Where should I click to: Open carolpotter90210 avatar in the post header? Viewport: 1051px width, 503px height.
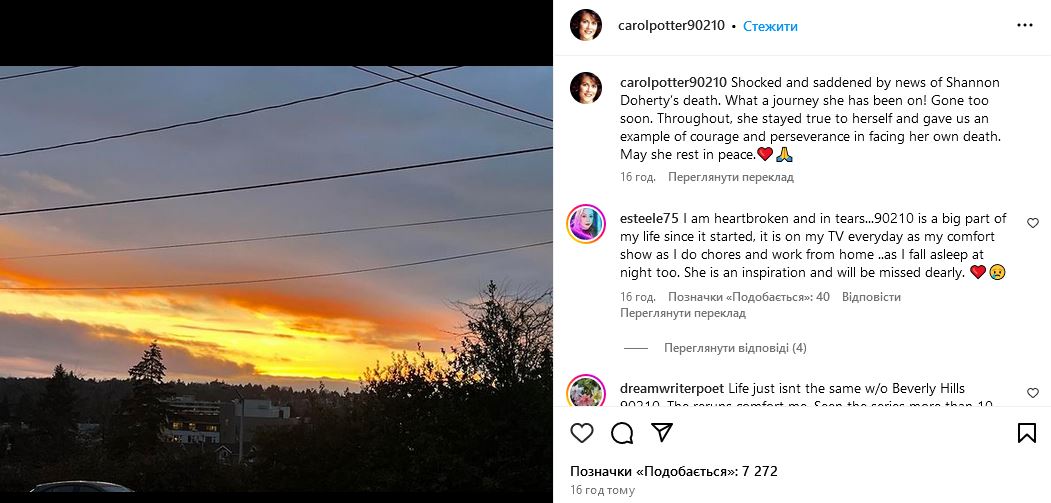click(586, 25)
